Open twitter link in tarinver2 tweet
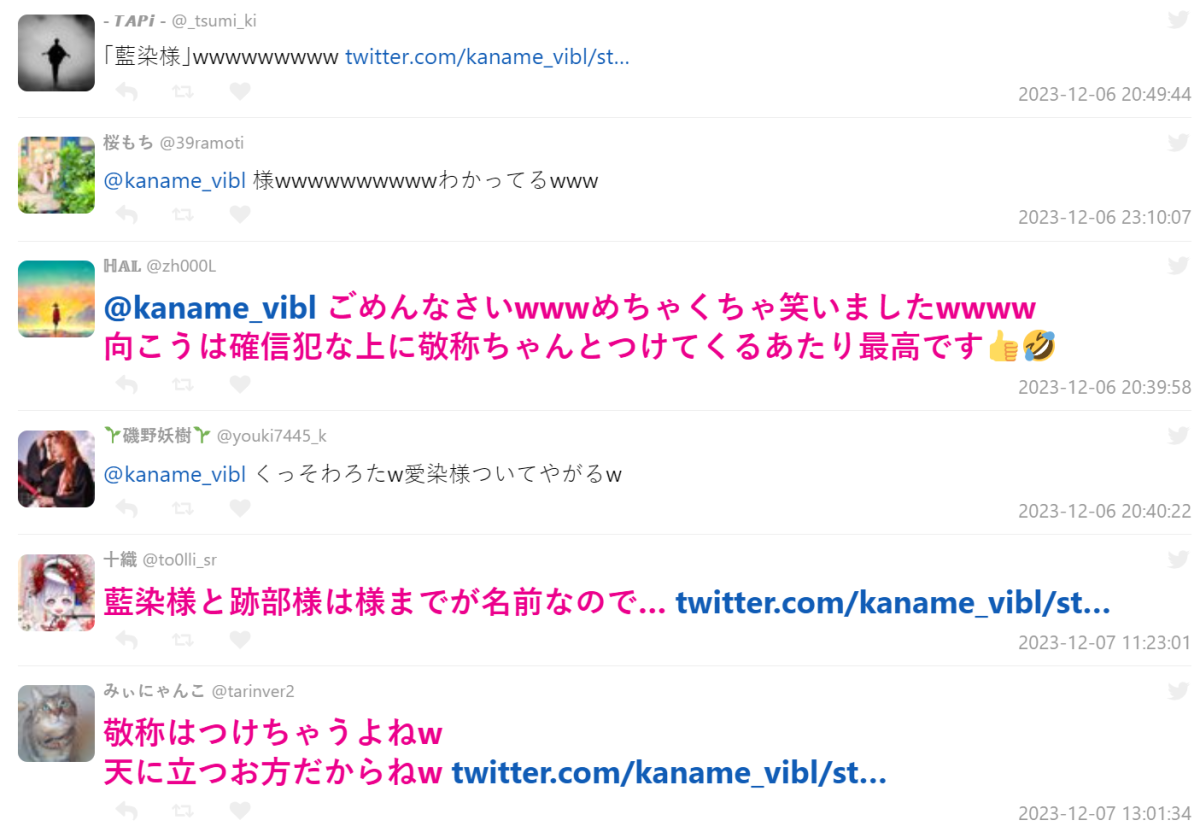The image size is (1200, 832). 669,773
